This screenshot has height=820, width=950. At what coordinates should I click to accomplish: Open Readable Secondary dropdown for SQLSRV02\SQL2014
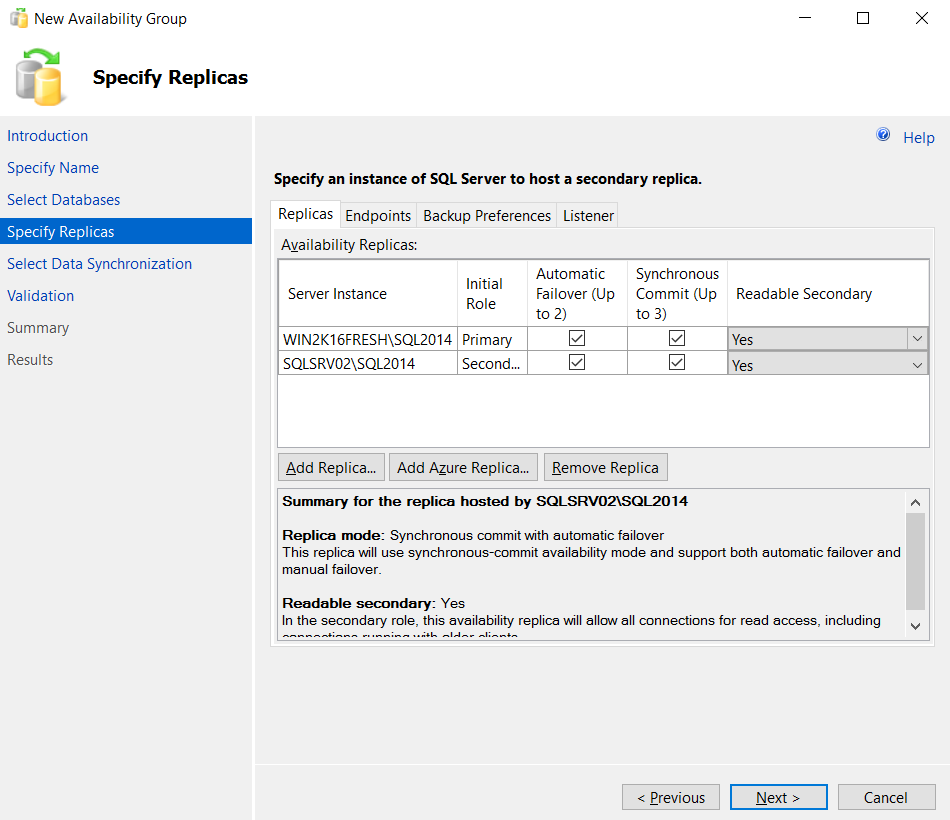pos(917,364)
